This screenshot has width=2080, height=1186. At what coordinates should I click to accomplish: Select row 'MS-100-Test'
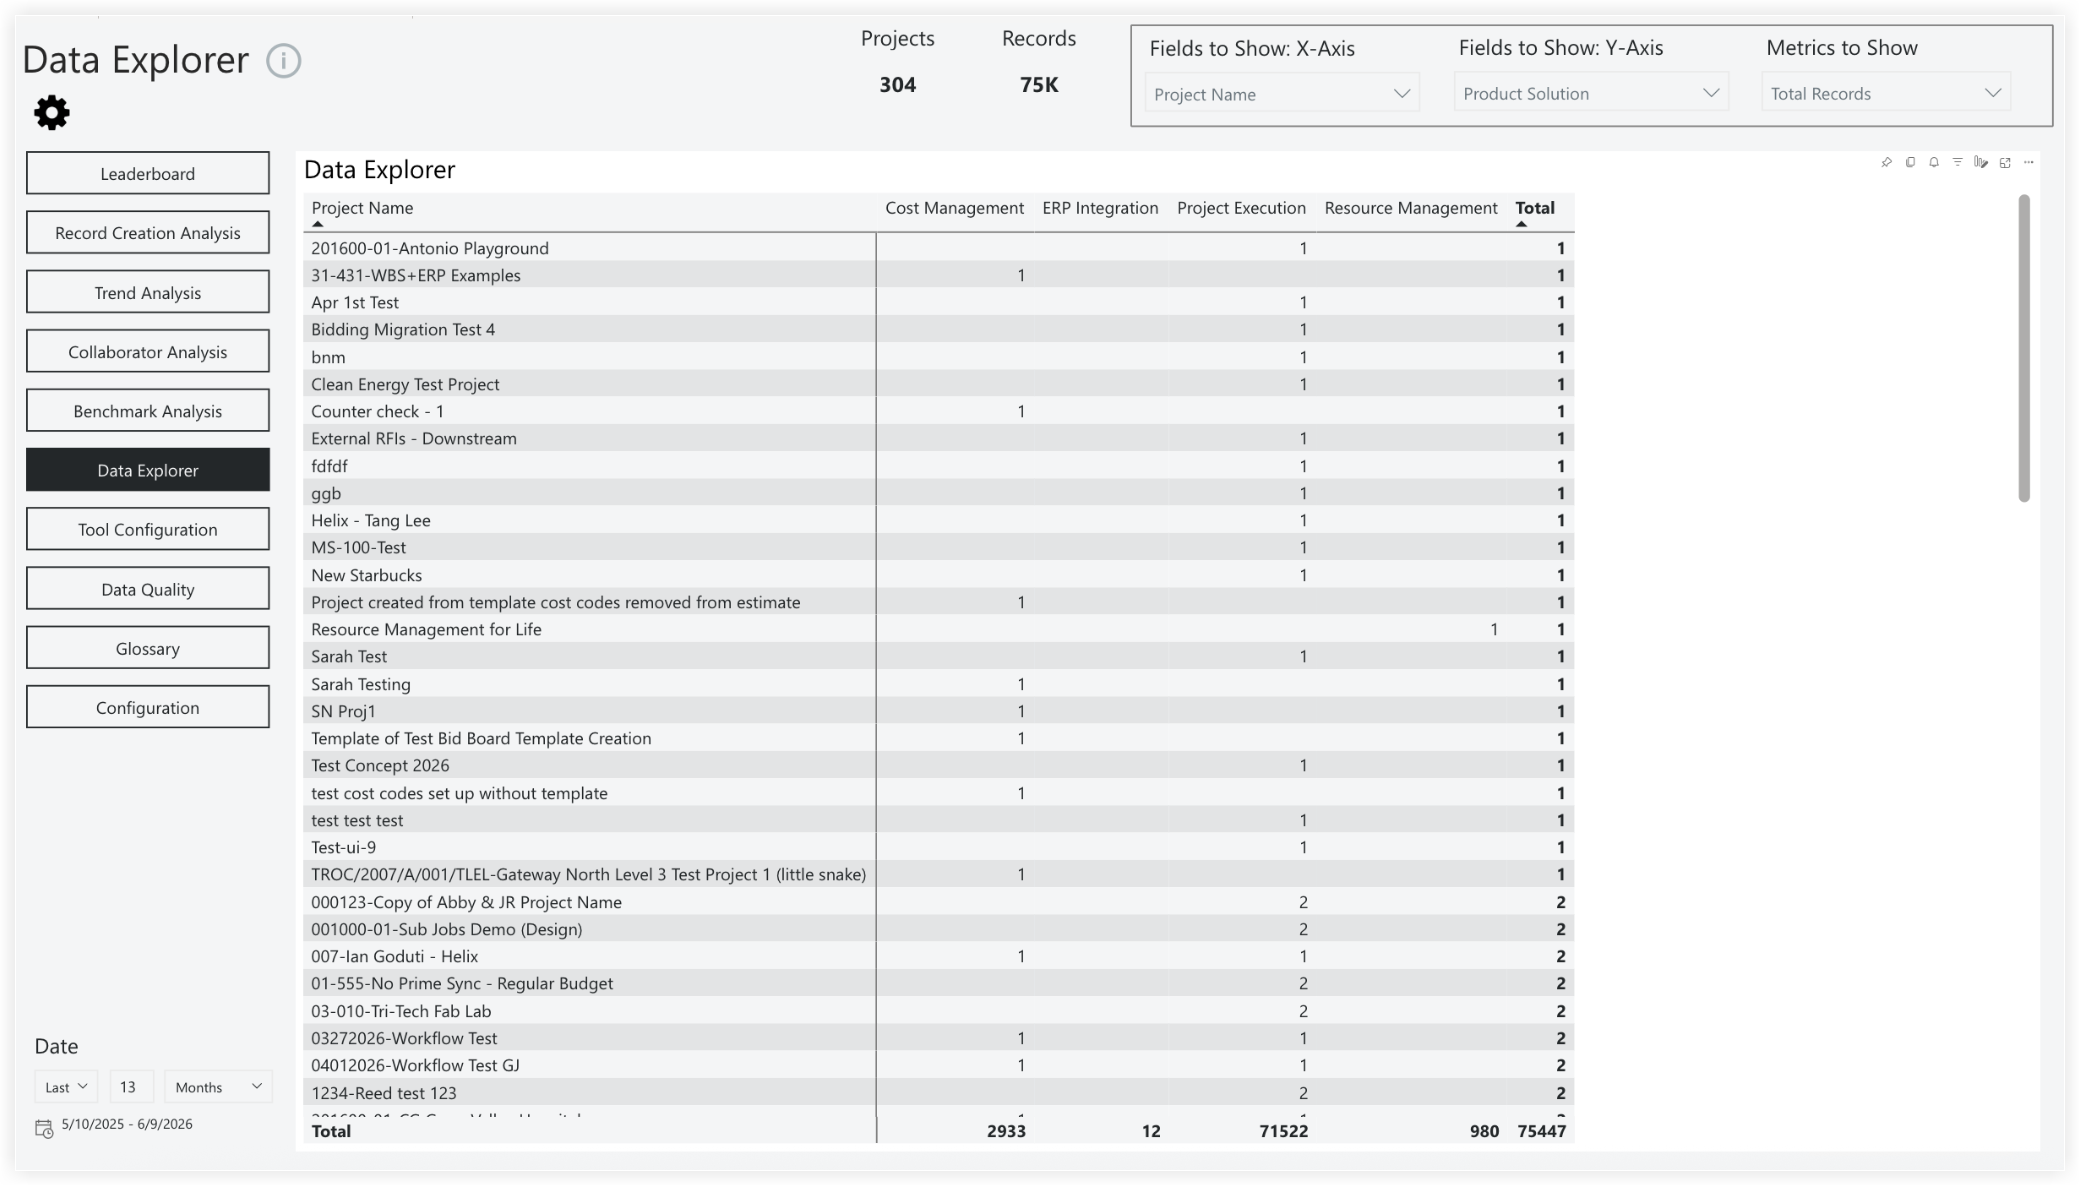pyautogui.click(x=938, y=547)
